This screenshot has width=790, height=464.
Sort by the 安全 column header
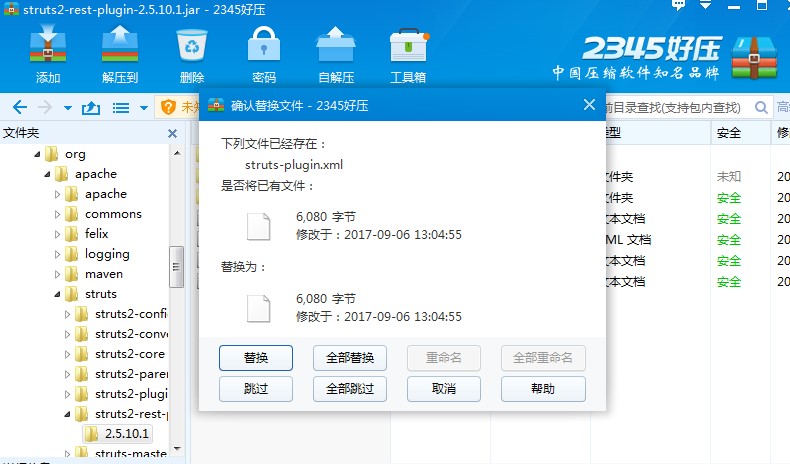[729, 132]
